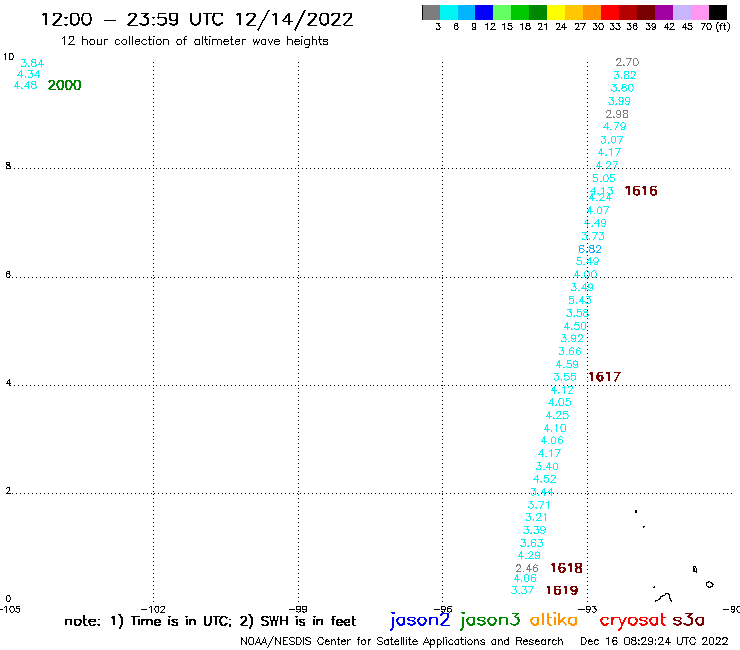Click the 'jason2' satellite legend name
Screen dimensions: 740x650
(420, 620)
